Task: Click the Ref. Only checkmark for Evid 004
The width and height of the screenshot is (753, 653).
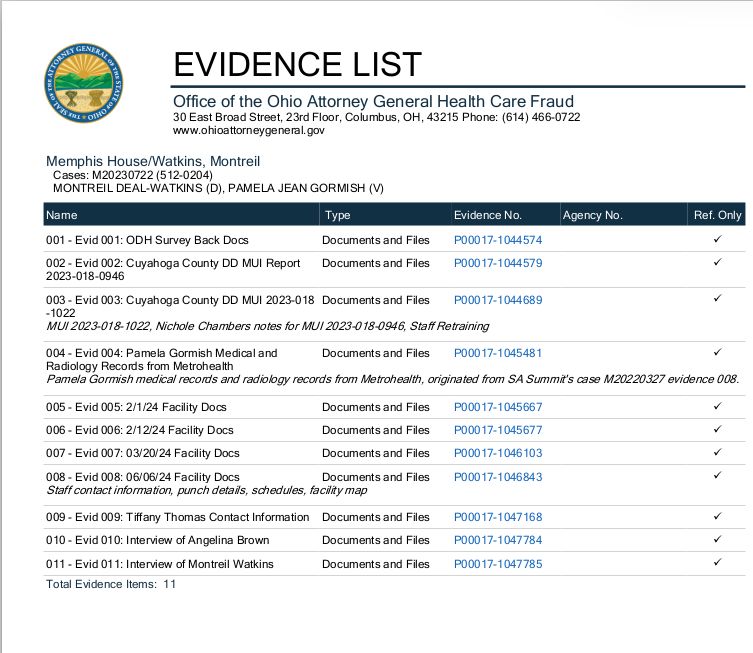Action: [717, 352]
